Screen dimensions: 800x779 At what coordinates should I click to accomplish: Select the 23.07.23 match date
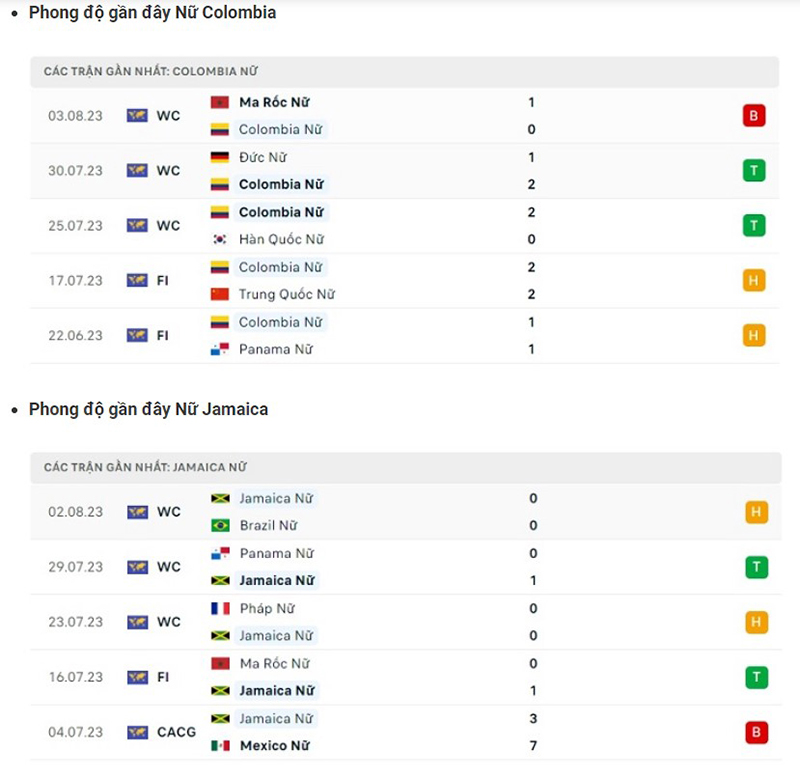click(76, 622)
